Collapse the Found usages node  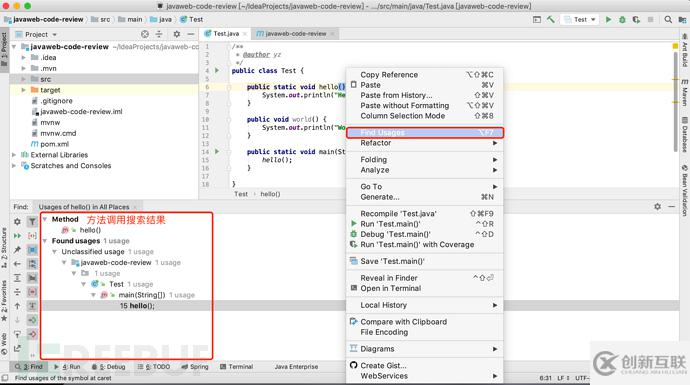tap(45, 241)
